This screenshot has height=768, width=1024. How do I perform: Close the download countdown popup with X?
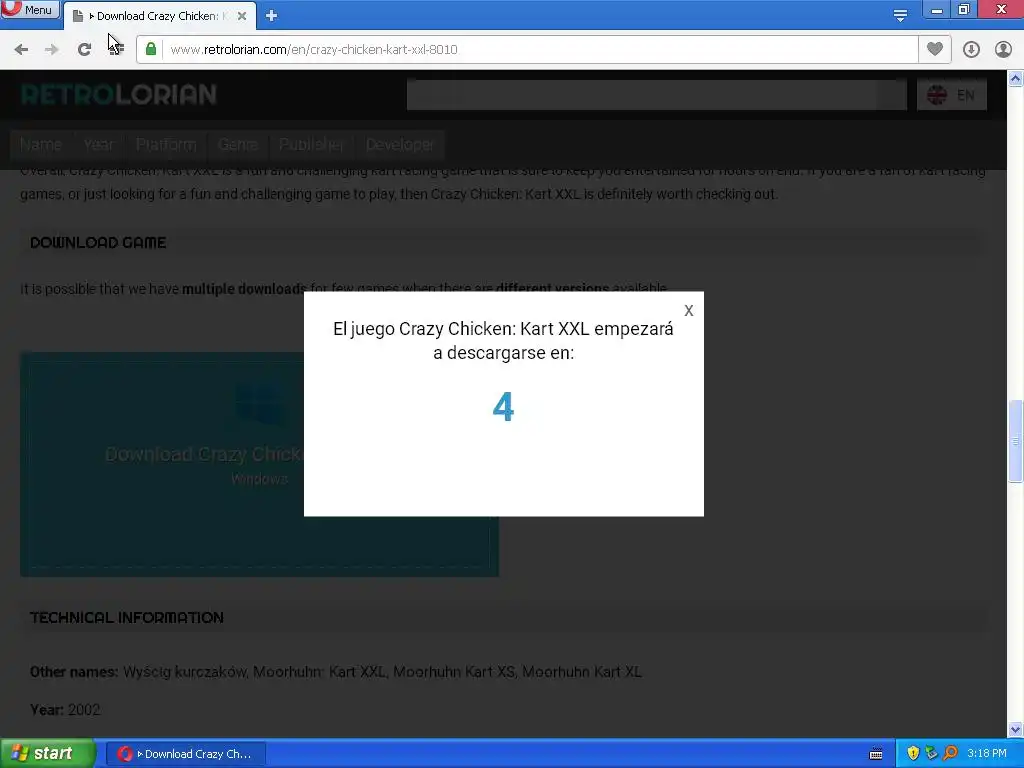point(689,311)
